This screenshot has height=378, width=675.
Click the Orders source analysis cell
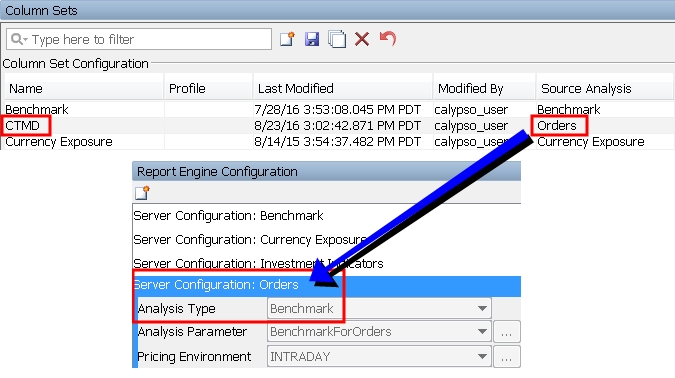pos(557,125)
